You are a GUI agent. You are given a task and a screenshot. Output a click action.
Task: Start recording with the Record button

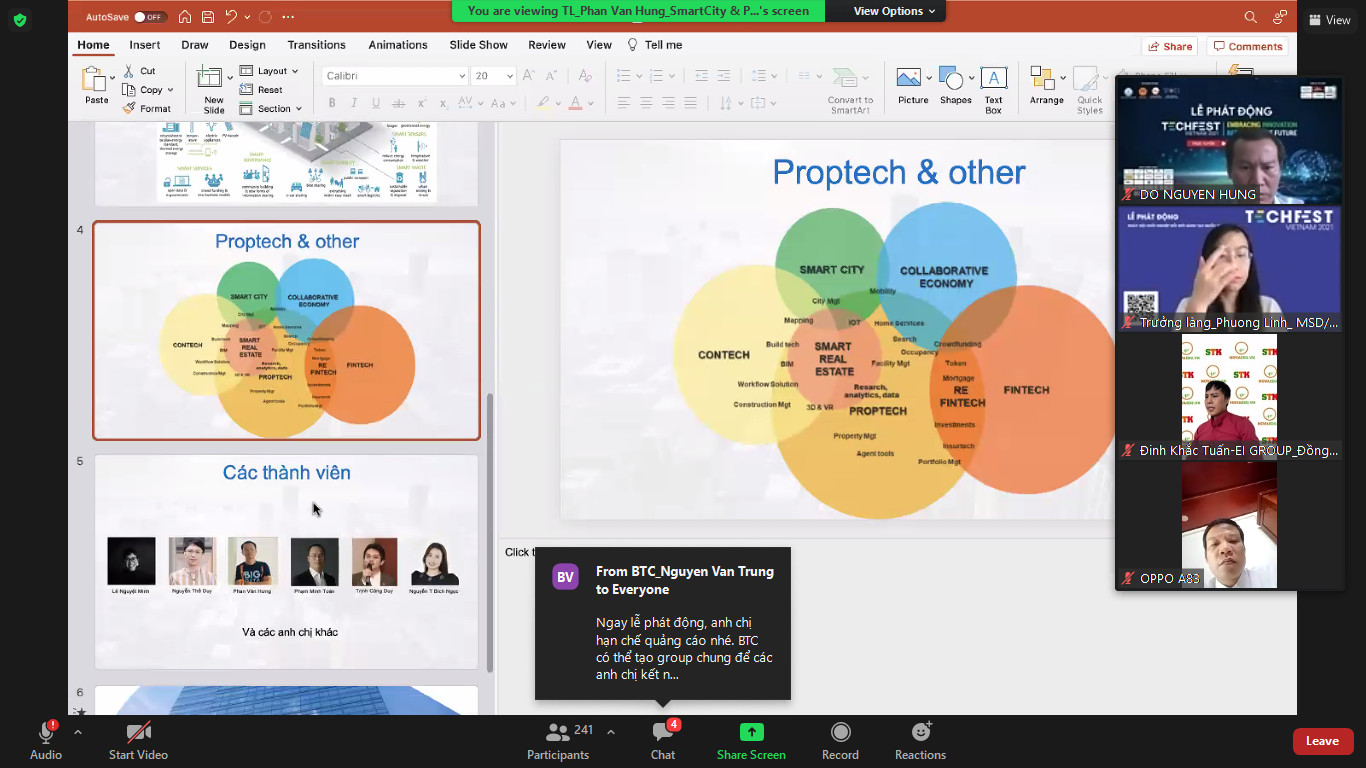pos(840,734)
